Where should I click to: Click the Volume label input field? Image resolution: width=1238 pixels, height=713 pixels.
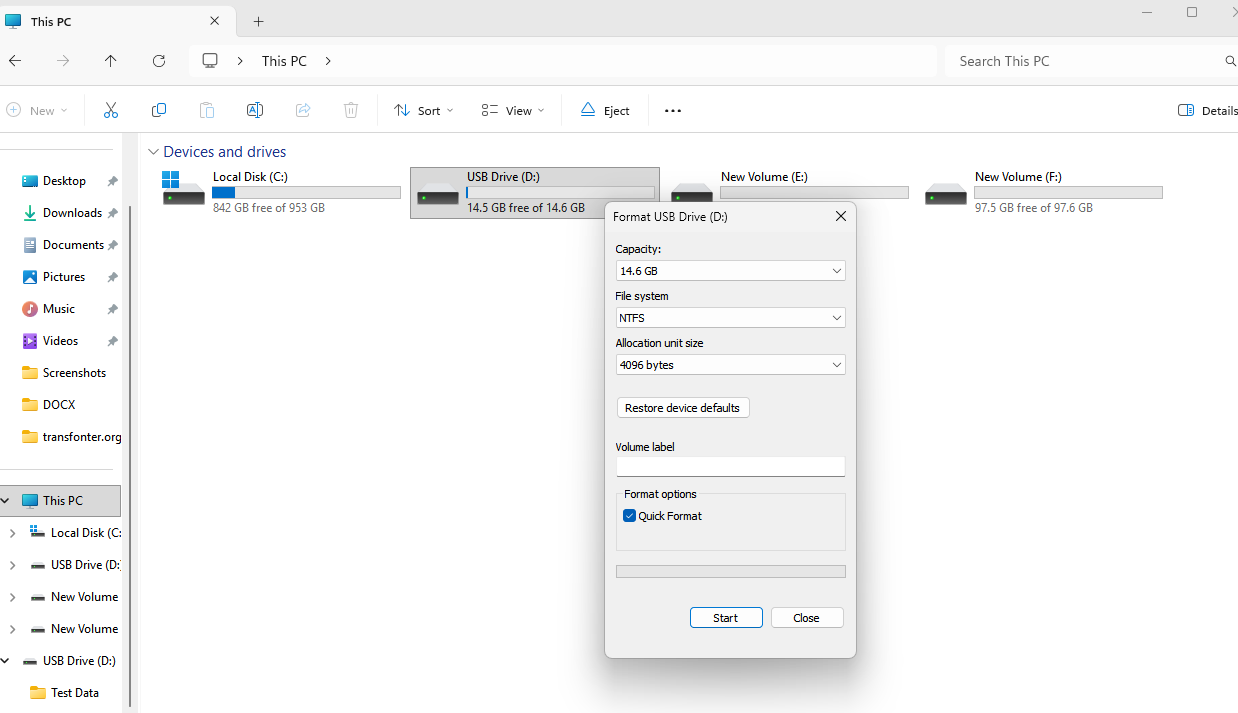tap(730, 467)
